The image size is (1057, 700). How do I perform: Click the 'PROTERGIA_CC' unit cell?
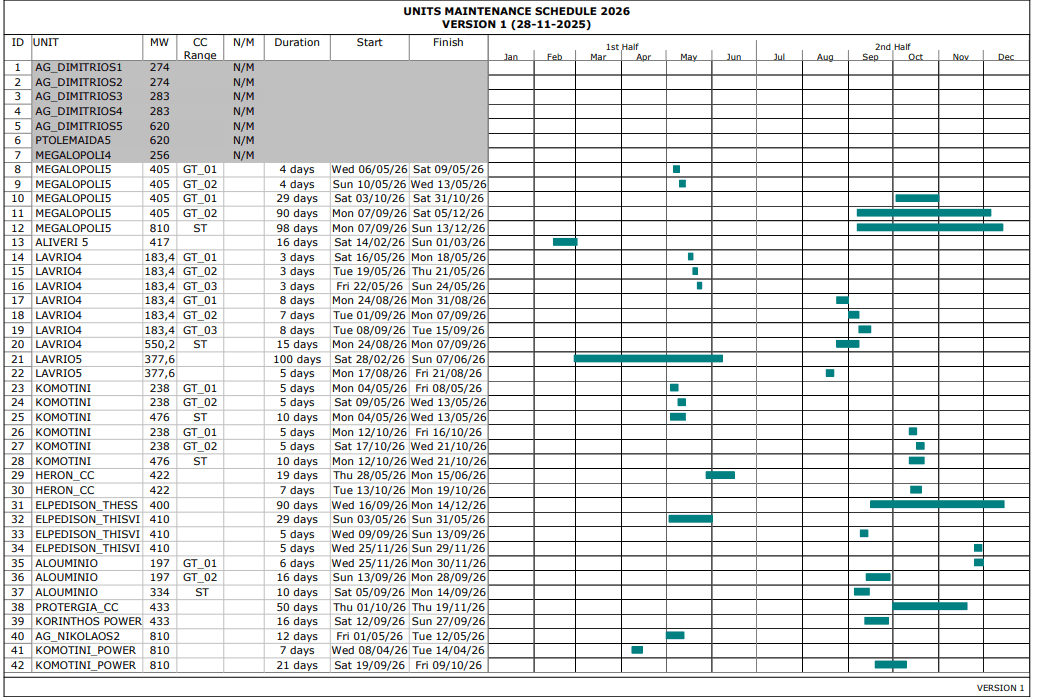point(76,607)
